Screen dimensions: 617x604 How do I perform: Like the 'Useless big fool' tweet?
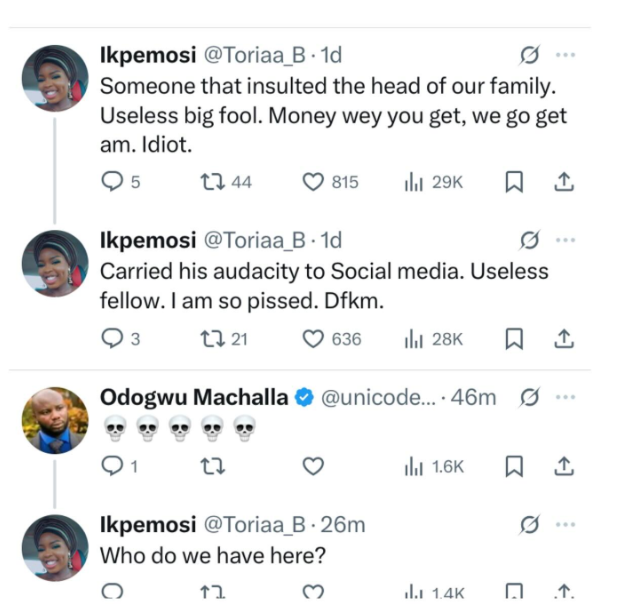click(x=315, y=182)
